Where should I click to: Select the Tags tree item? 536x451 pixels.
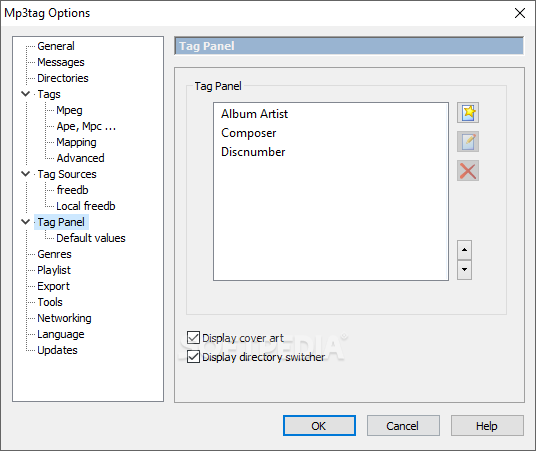[x=49, y=94]
